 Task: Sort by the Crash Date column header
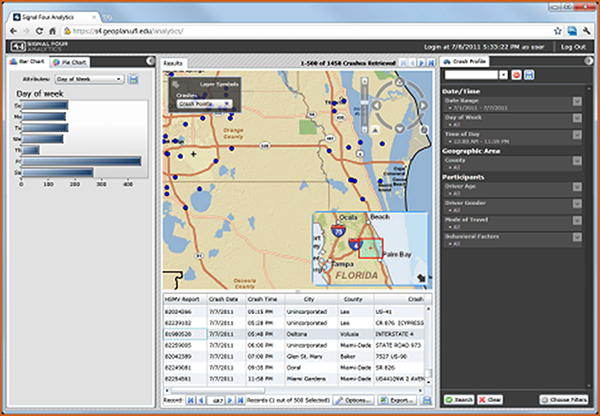(223, 299)
